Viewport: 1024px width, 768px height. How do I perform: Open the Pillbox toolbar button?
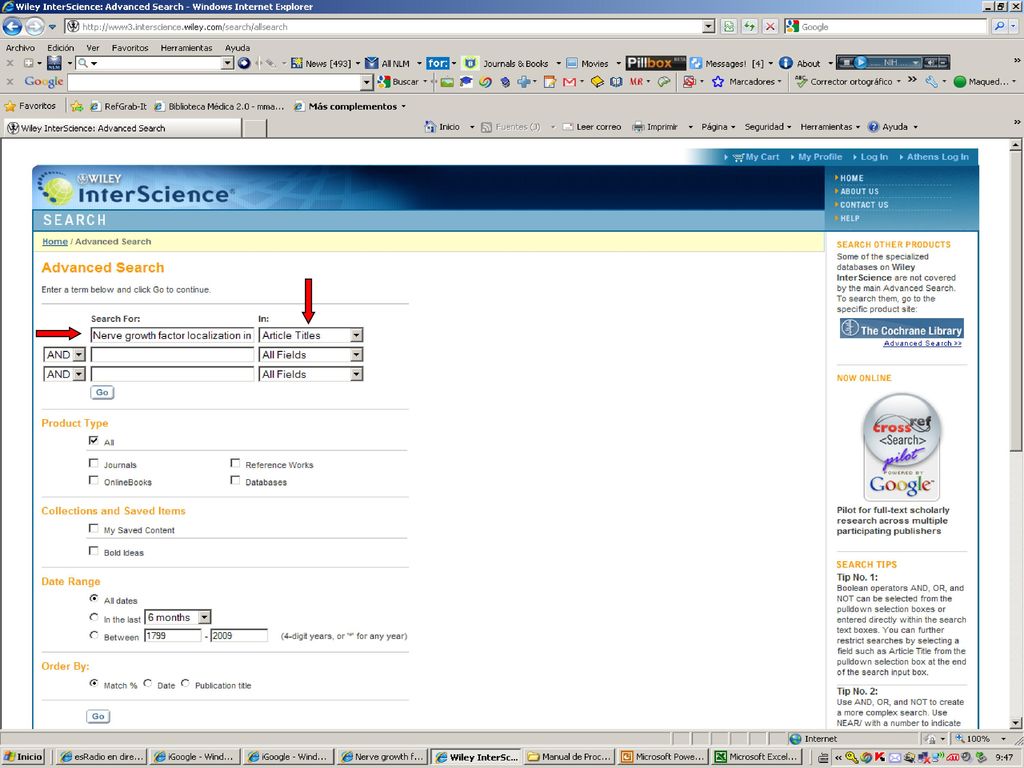pos(656,63)
